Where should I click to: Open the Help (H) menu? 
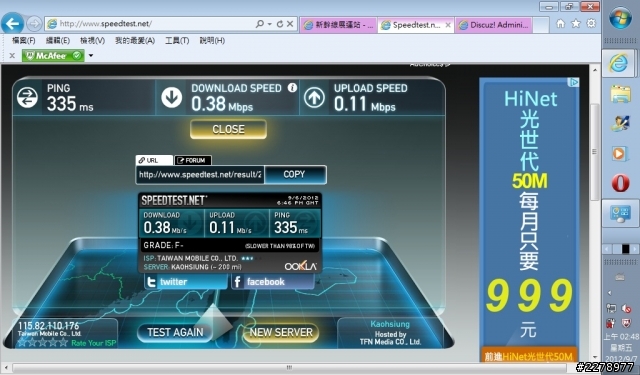212,40
